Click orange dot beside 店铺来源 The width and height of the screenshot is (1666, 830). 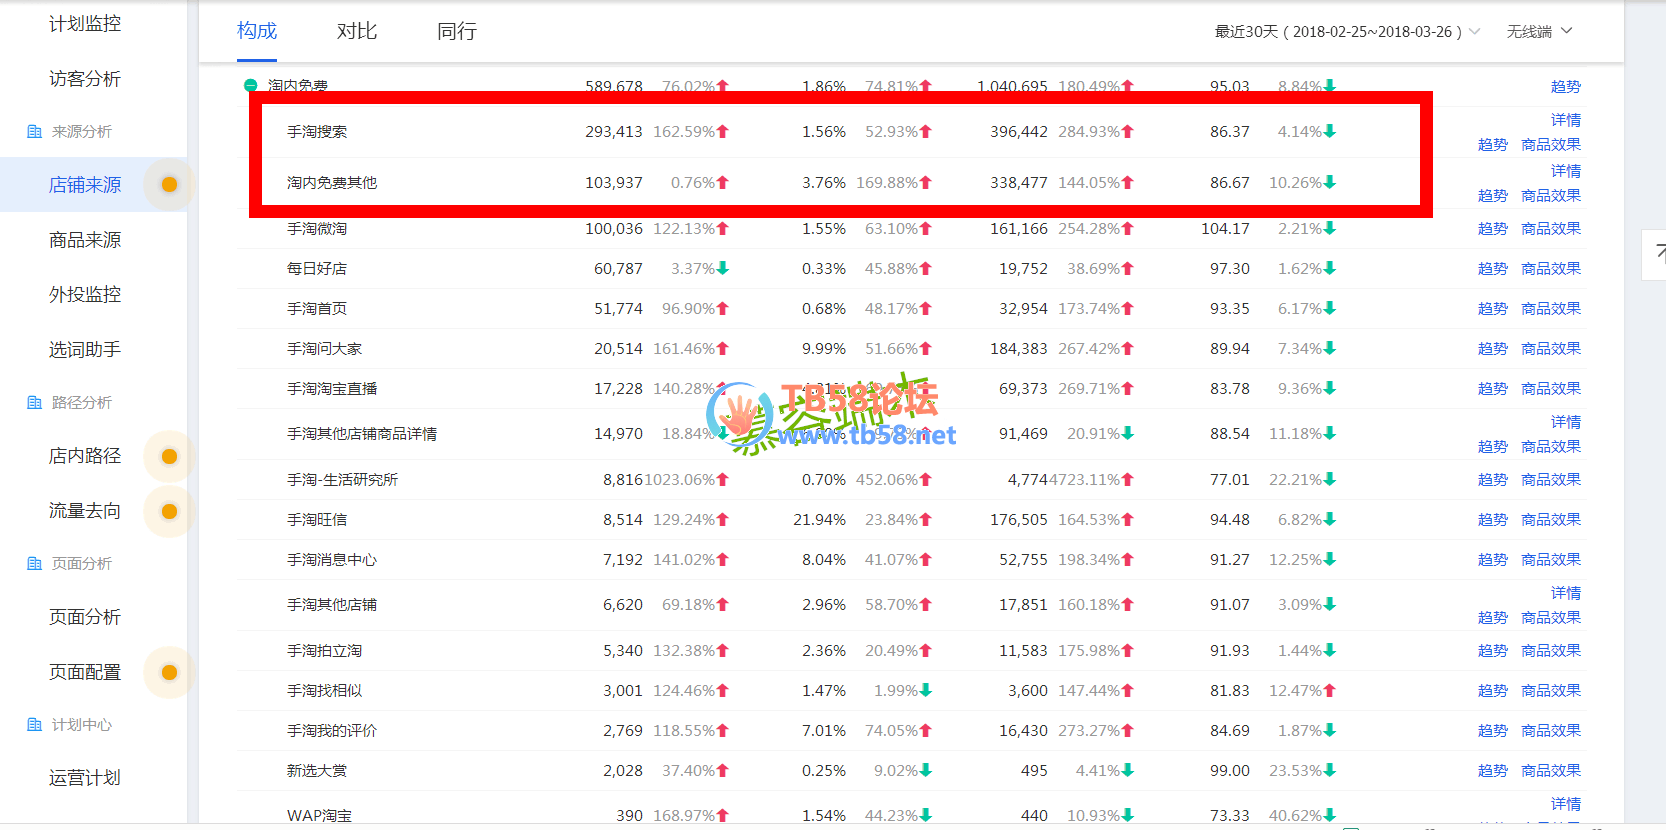tap(169, 185)
